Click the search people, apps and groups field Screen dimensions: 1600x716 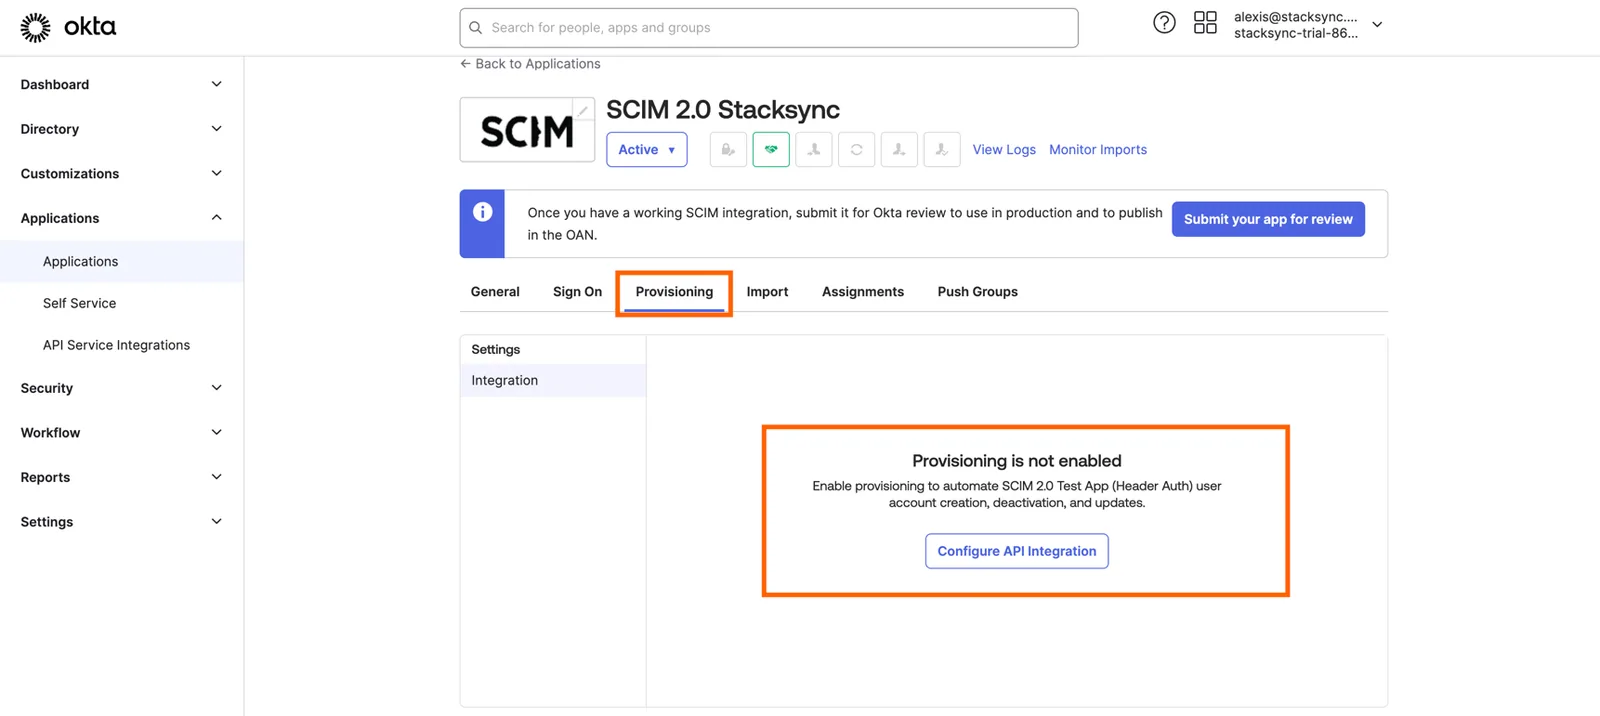[x=769, y=28]
